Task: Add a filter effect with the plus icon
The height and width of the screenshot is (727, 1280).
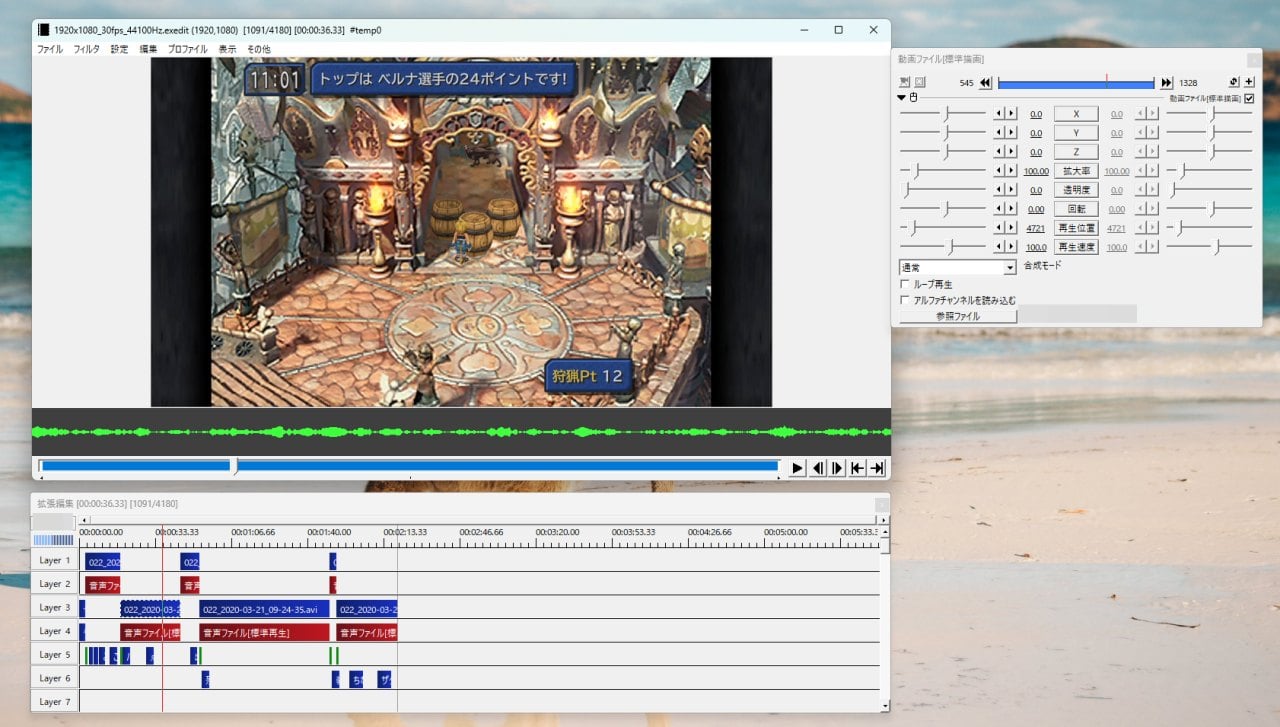Action: coord(1249,82)
